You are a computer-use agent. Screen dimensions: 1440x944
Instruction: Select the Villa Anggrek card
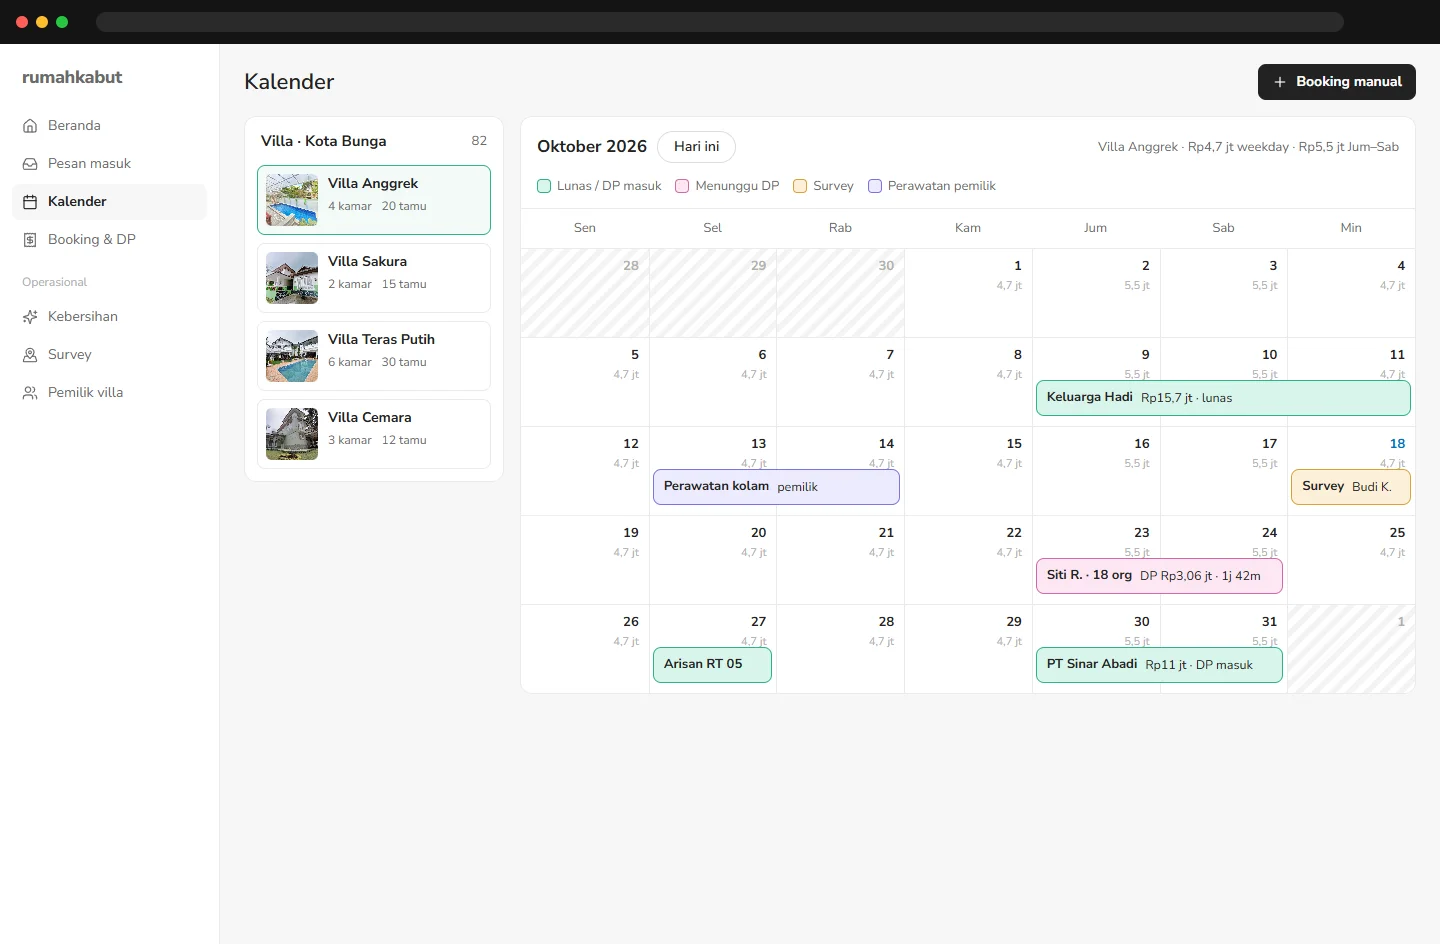[x=374, y=200]
